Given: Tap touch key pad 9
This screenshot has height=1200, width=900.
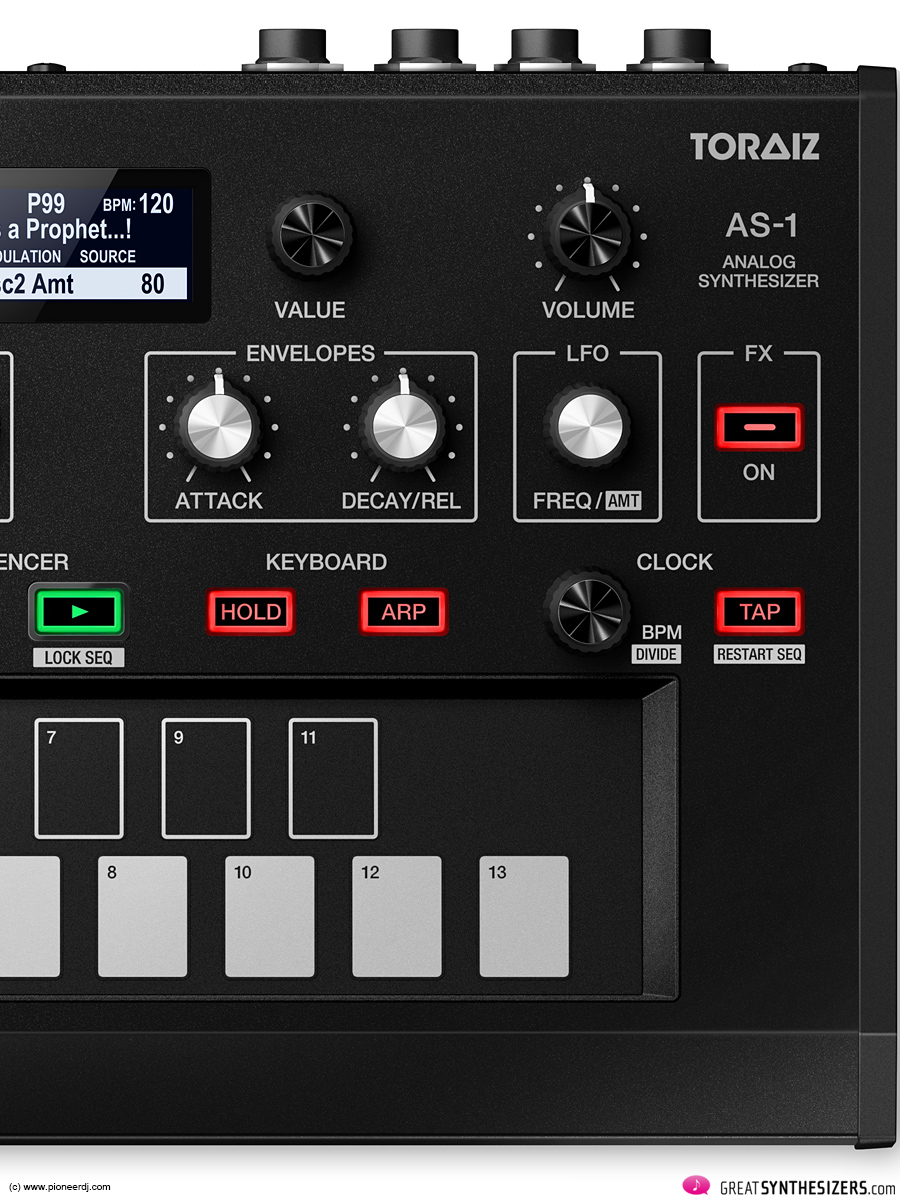Looking at the screenshot, I should point(206,778).
